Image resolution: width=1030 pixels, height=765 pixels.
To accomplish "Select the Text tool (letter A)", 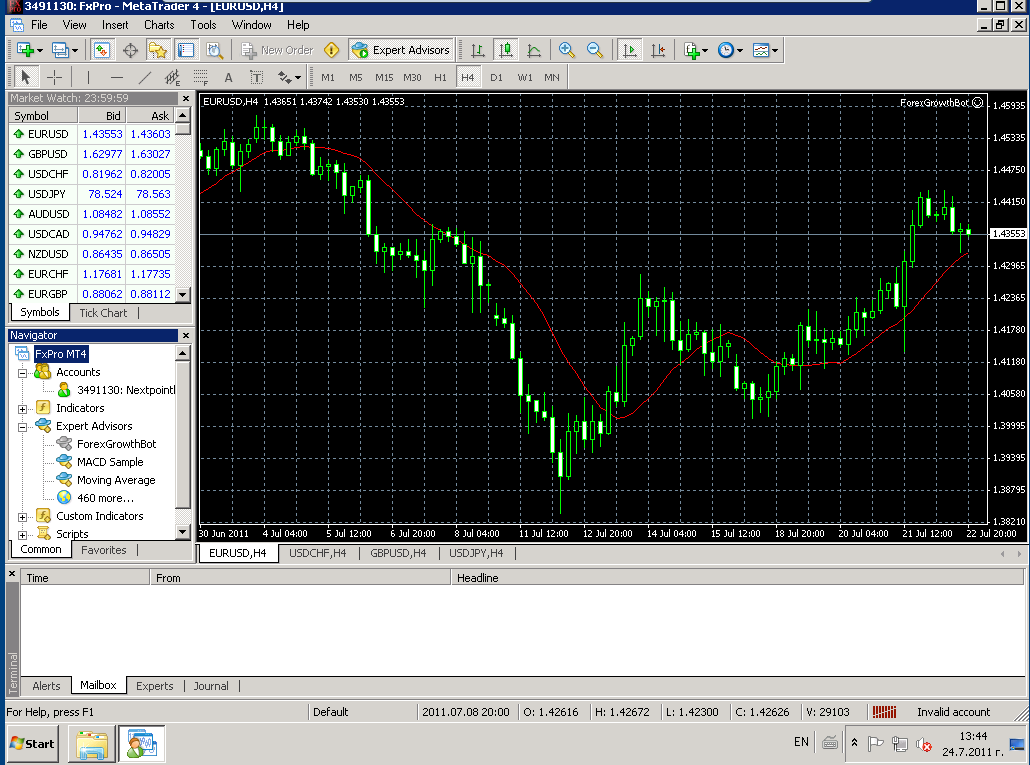I will [228, 77].
